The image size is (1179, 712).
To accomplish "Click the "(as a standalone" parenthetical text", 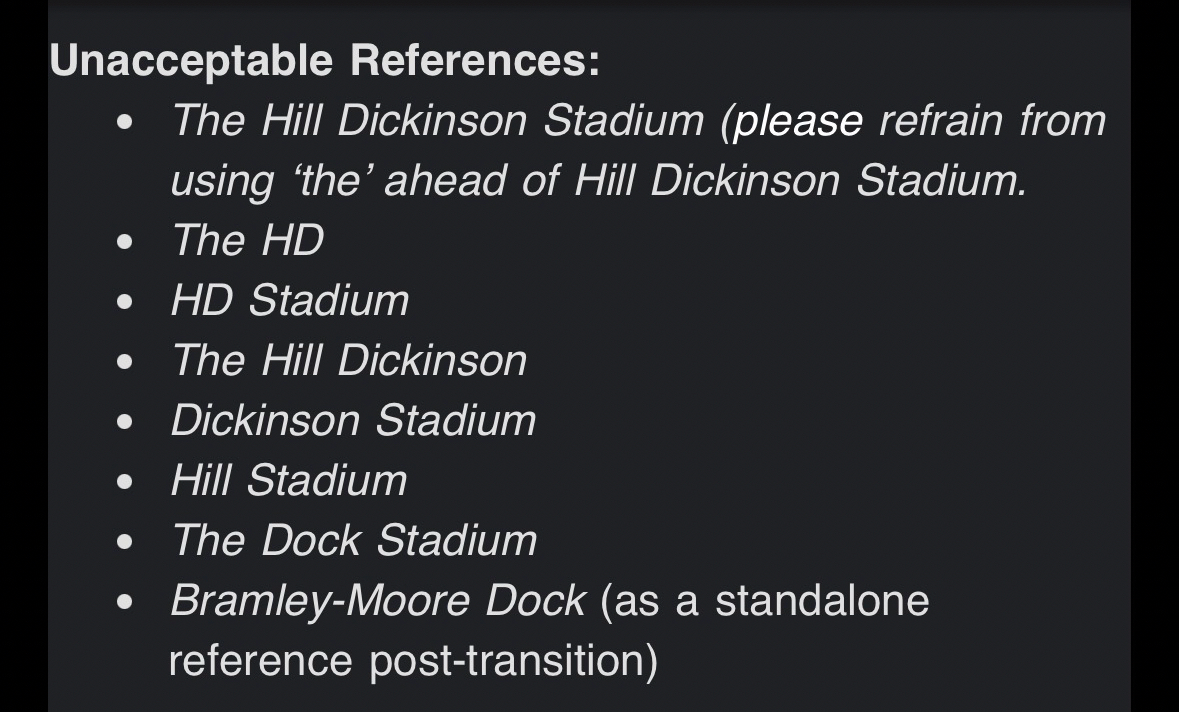I will [x=765, y=601].
